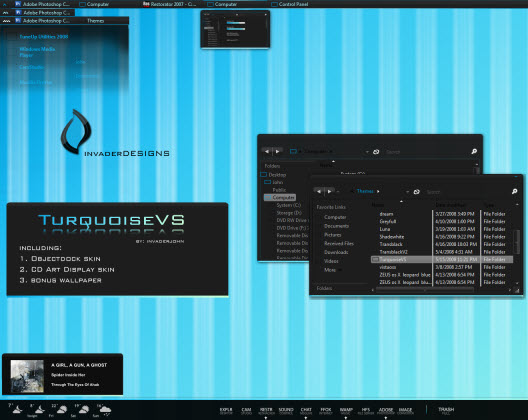Image resolution: width=528 pixels, height=420 pixels.
Task: Click the Back arrow in the rear Computer window
Action: pyautogui.click(x=267, y=152)
